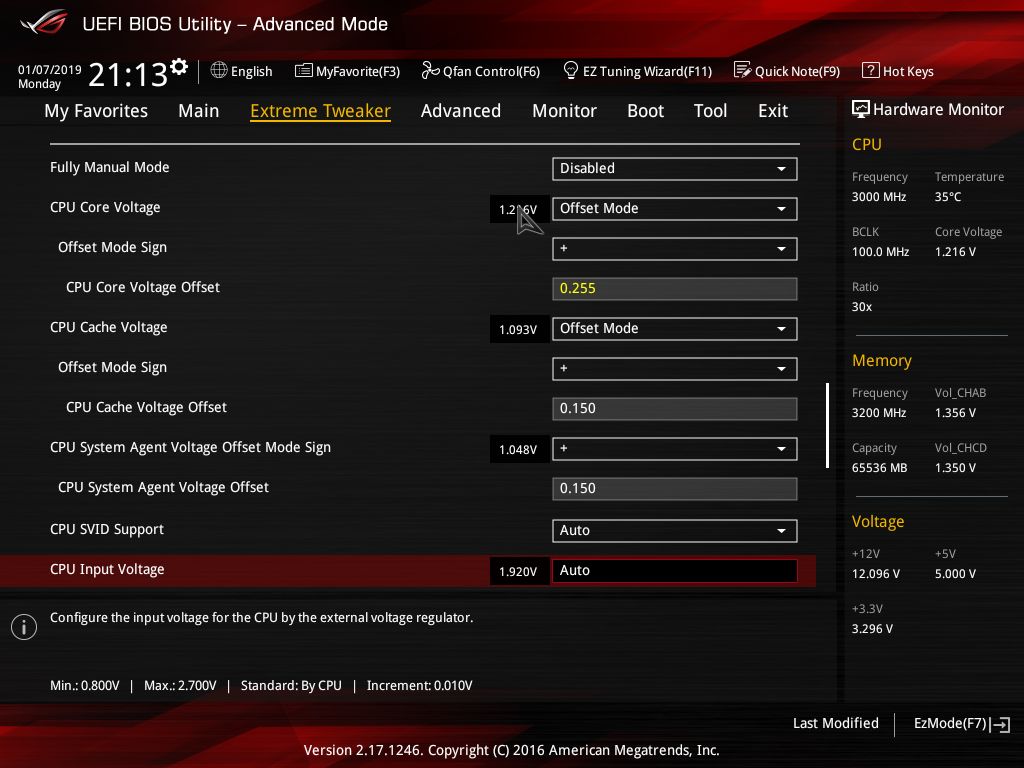Viewport: 1024px width, 768px height.
Task: Click the 1.048V system agent reading
Action: tap(519, 450)
